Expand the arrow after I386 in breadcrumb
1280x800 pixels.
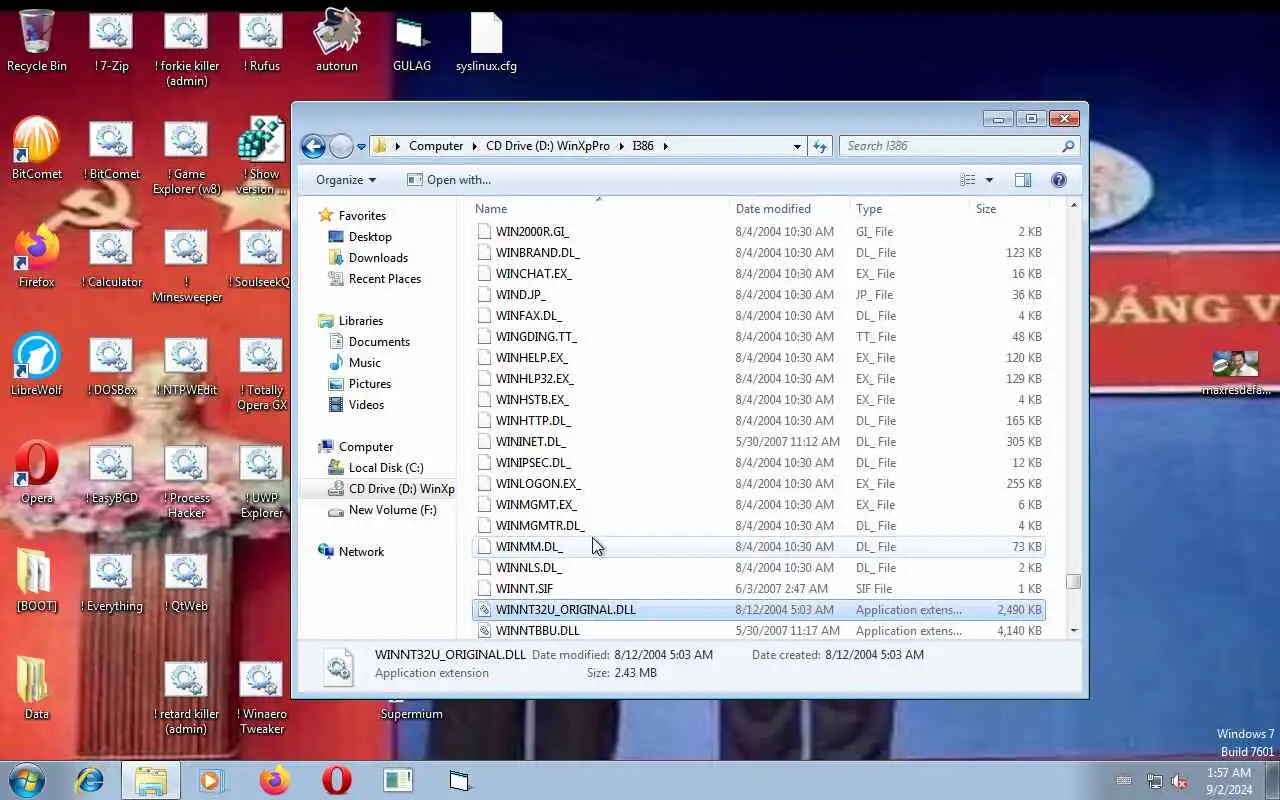coord(665,146)
